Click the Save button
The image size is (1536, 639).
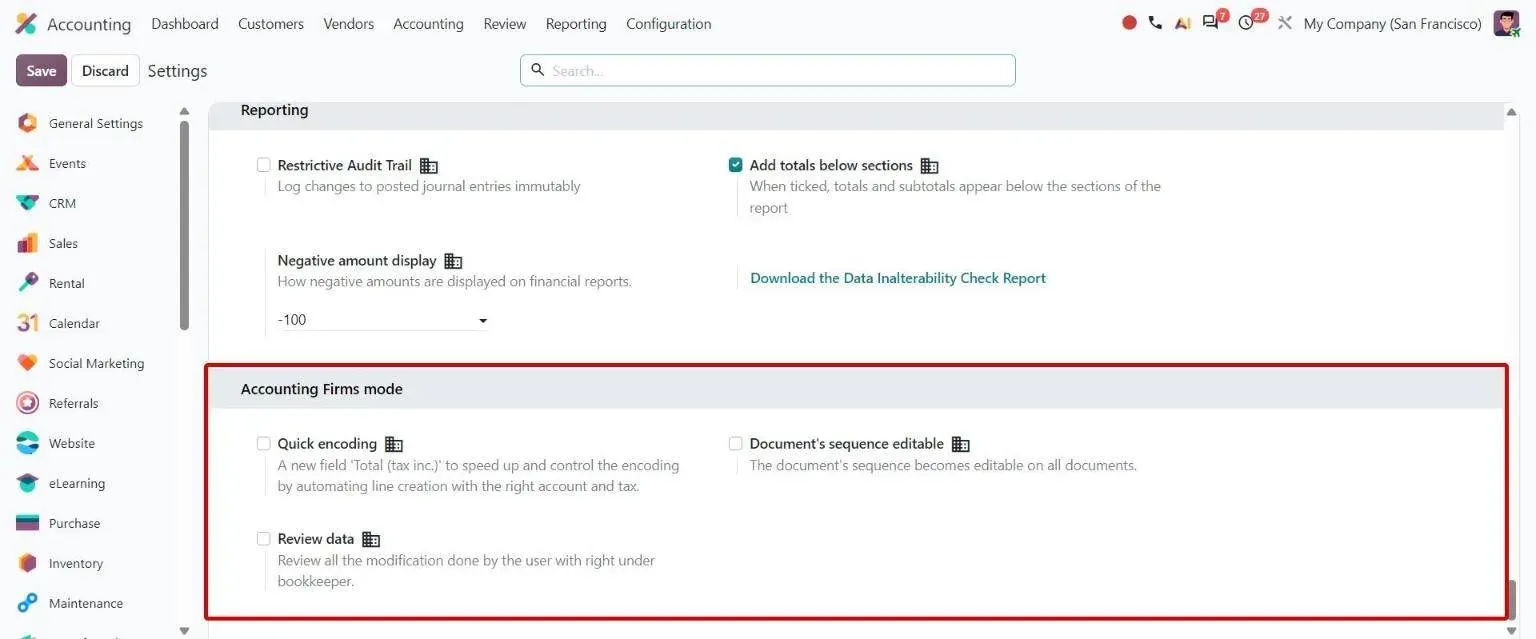(x=41, y=71)
